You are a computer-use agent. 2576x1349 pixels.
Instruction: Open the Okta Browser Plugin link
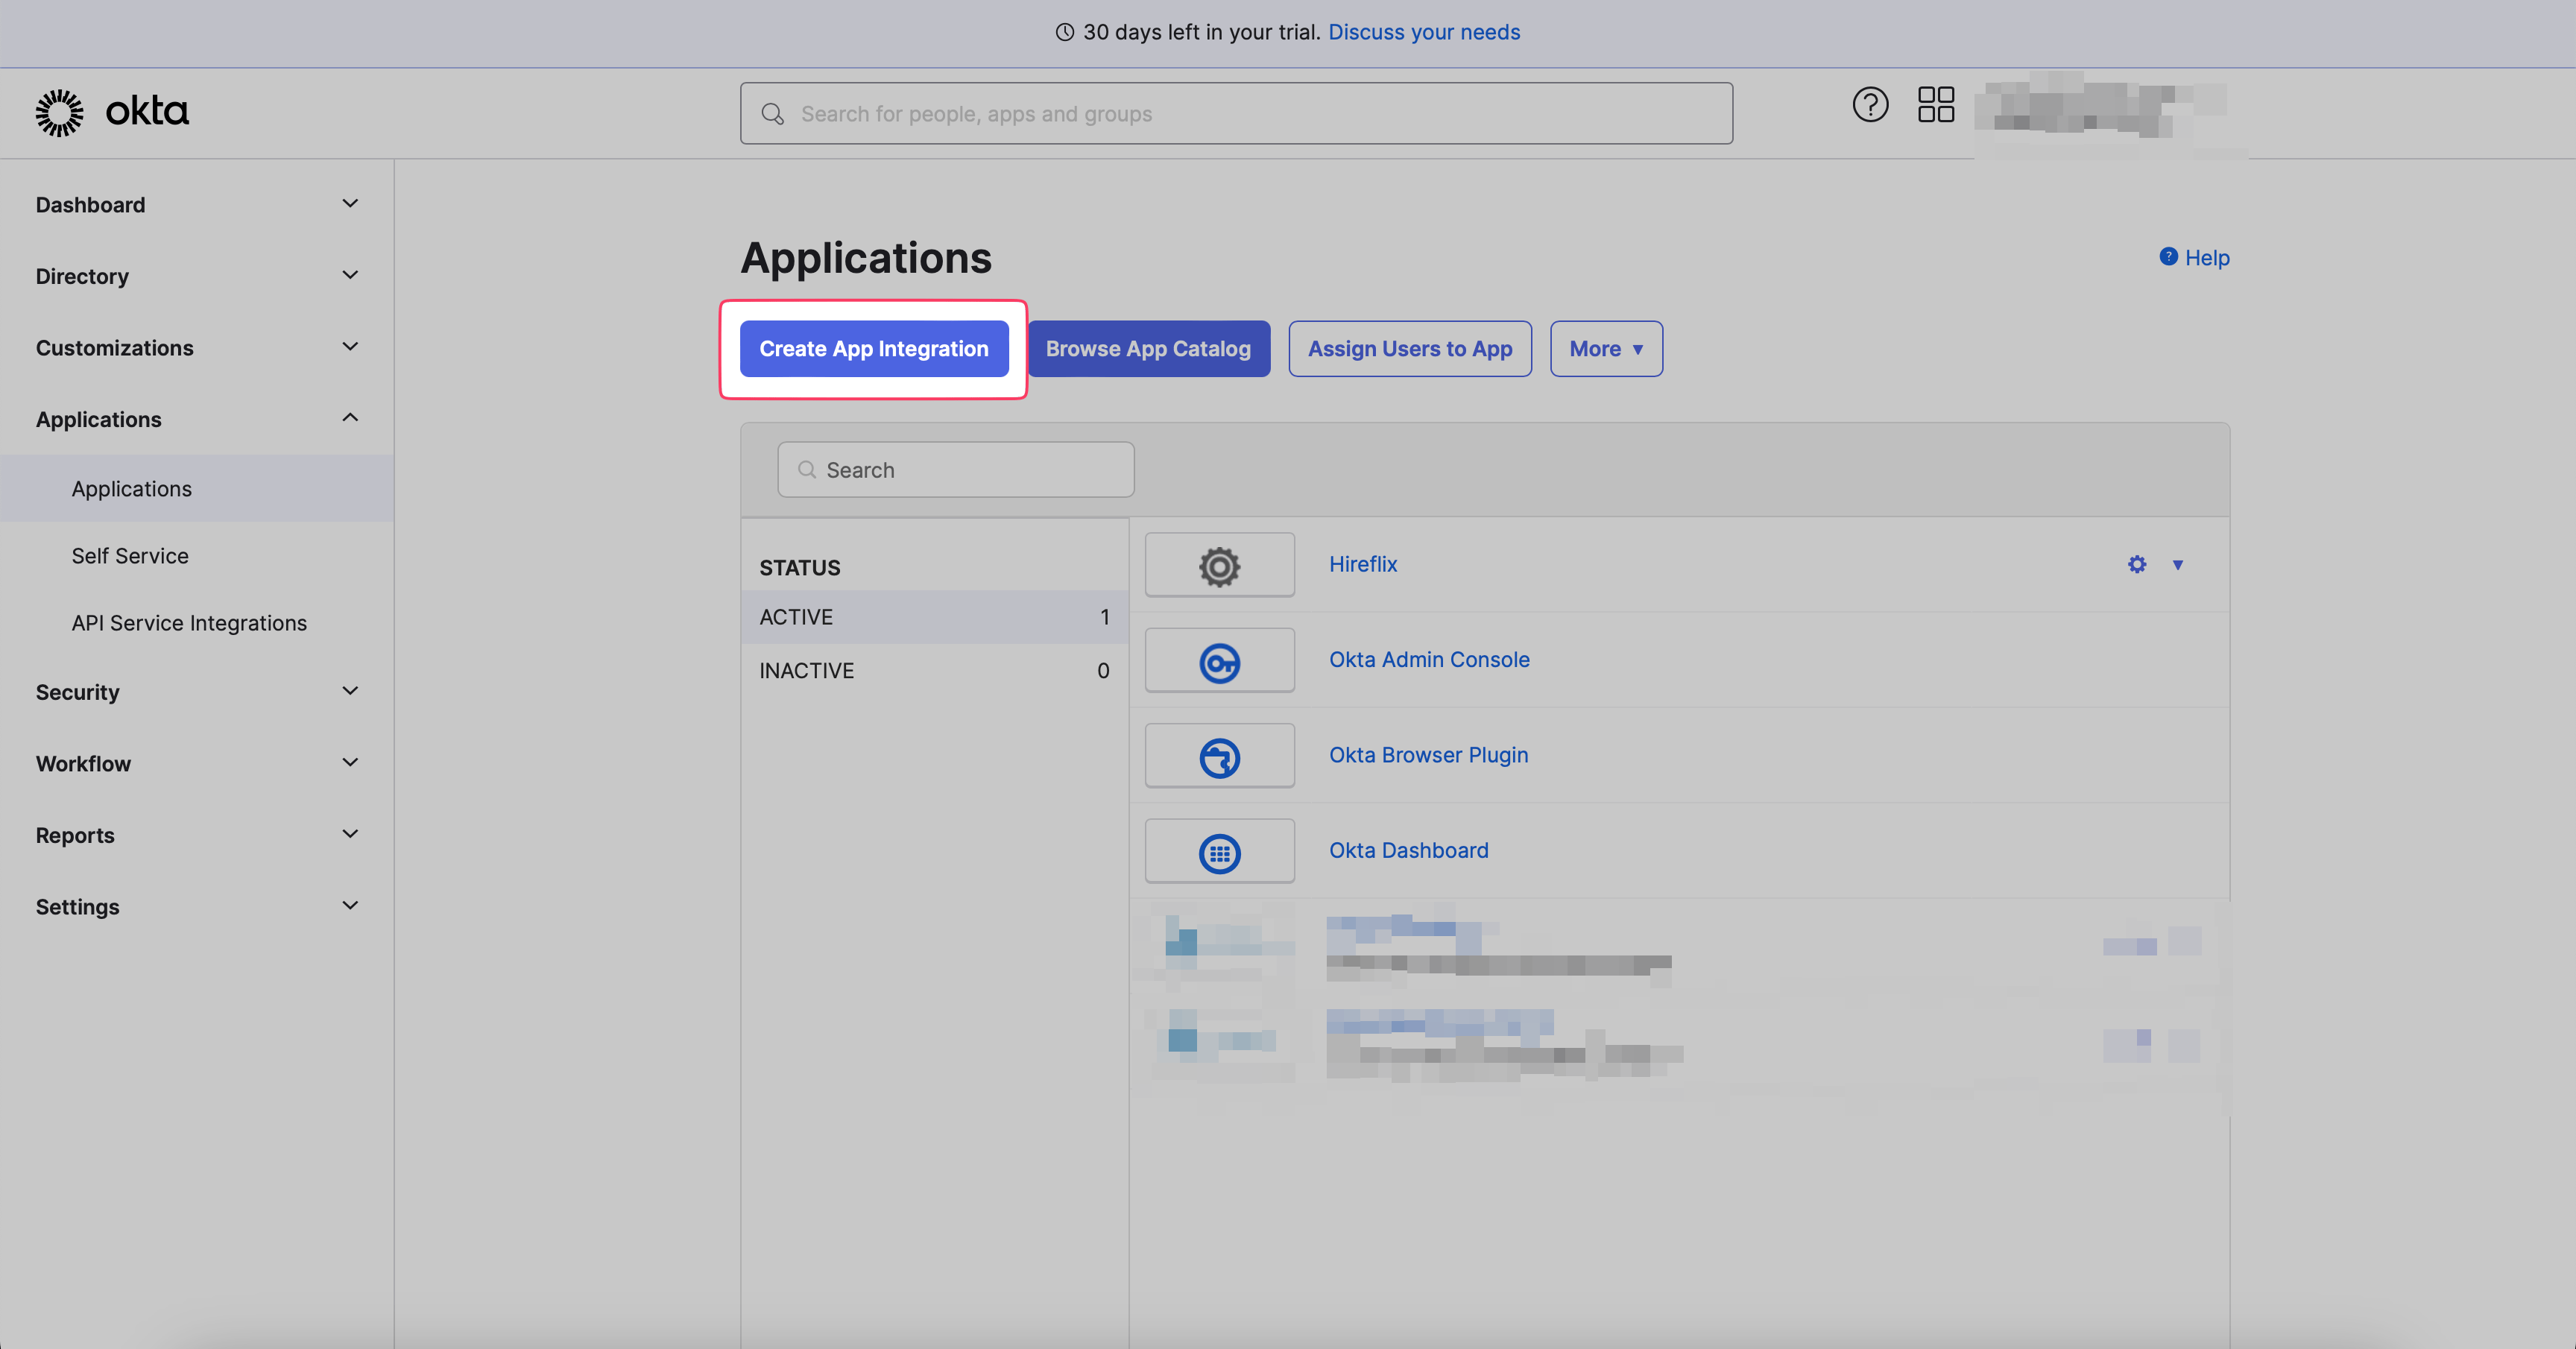pos(1428,755)
